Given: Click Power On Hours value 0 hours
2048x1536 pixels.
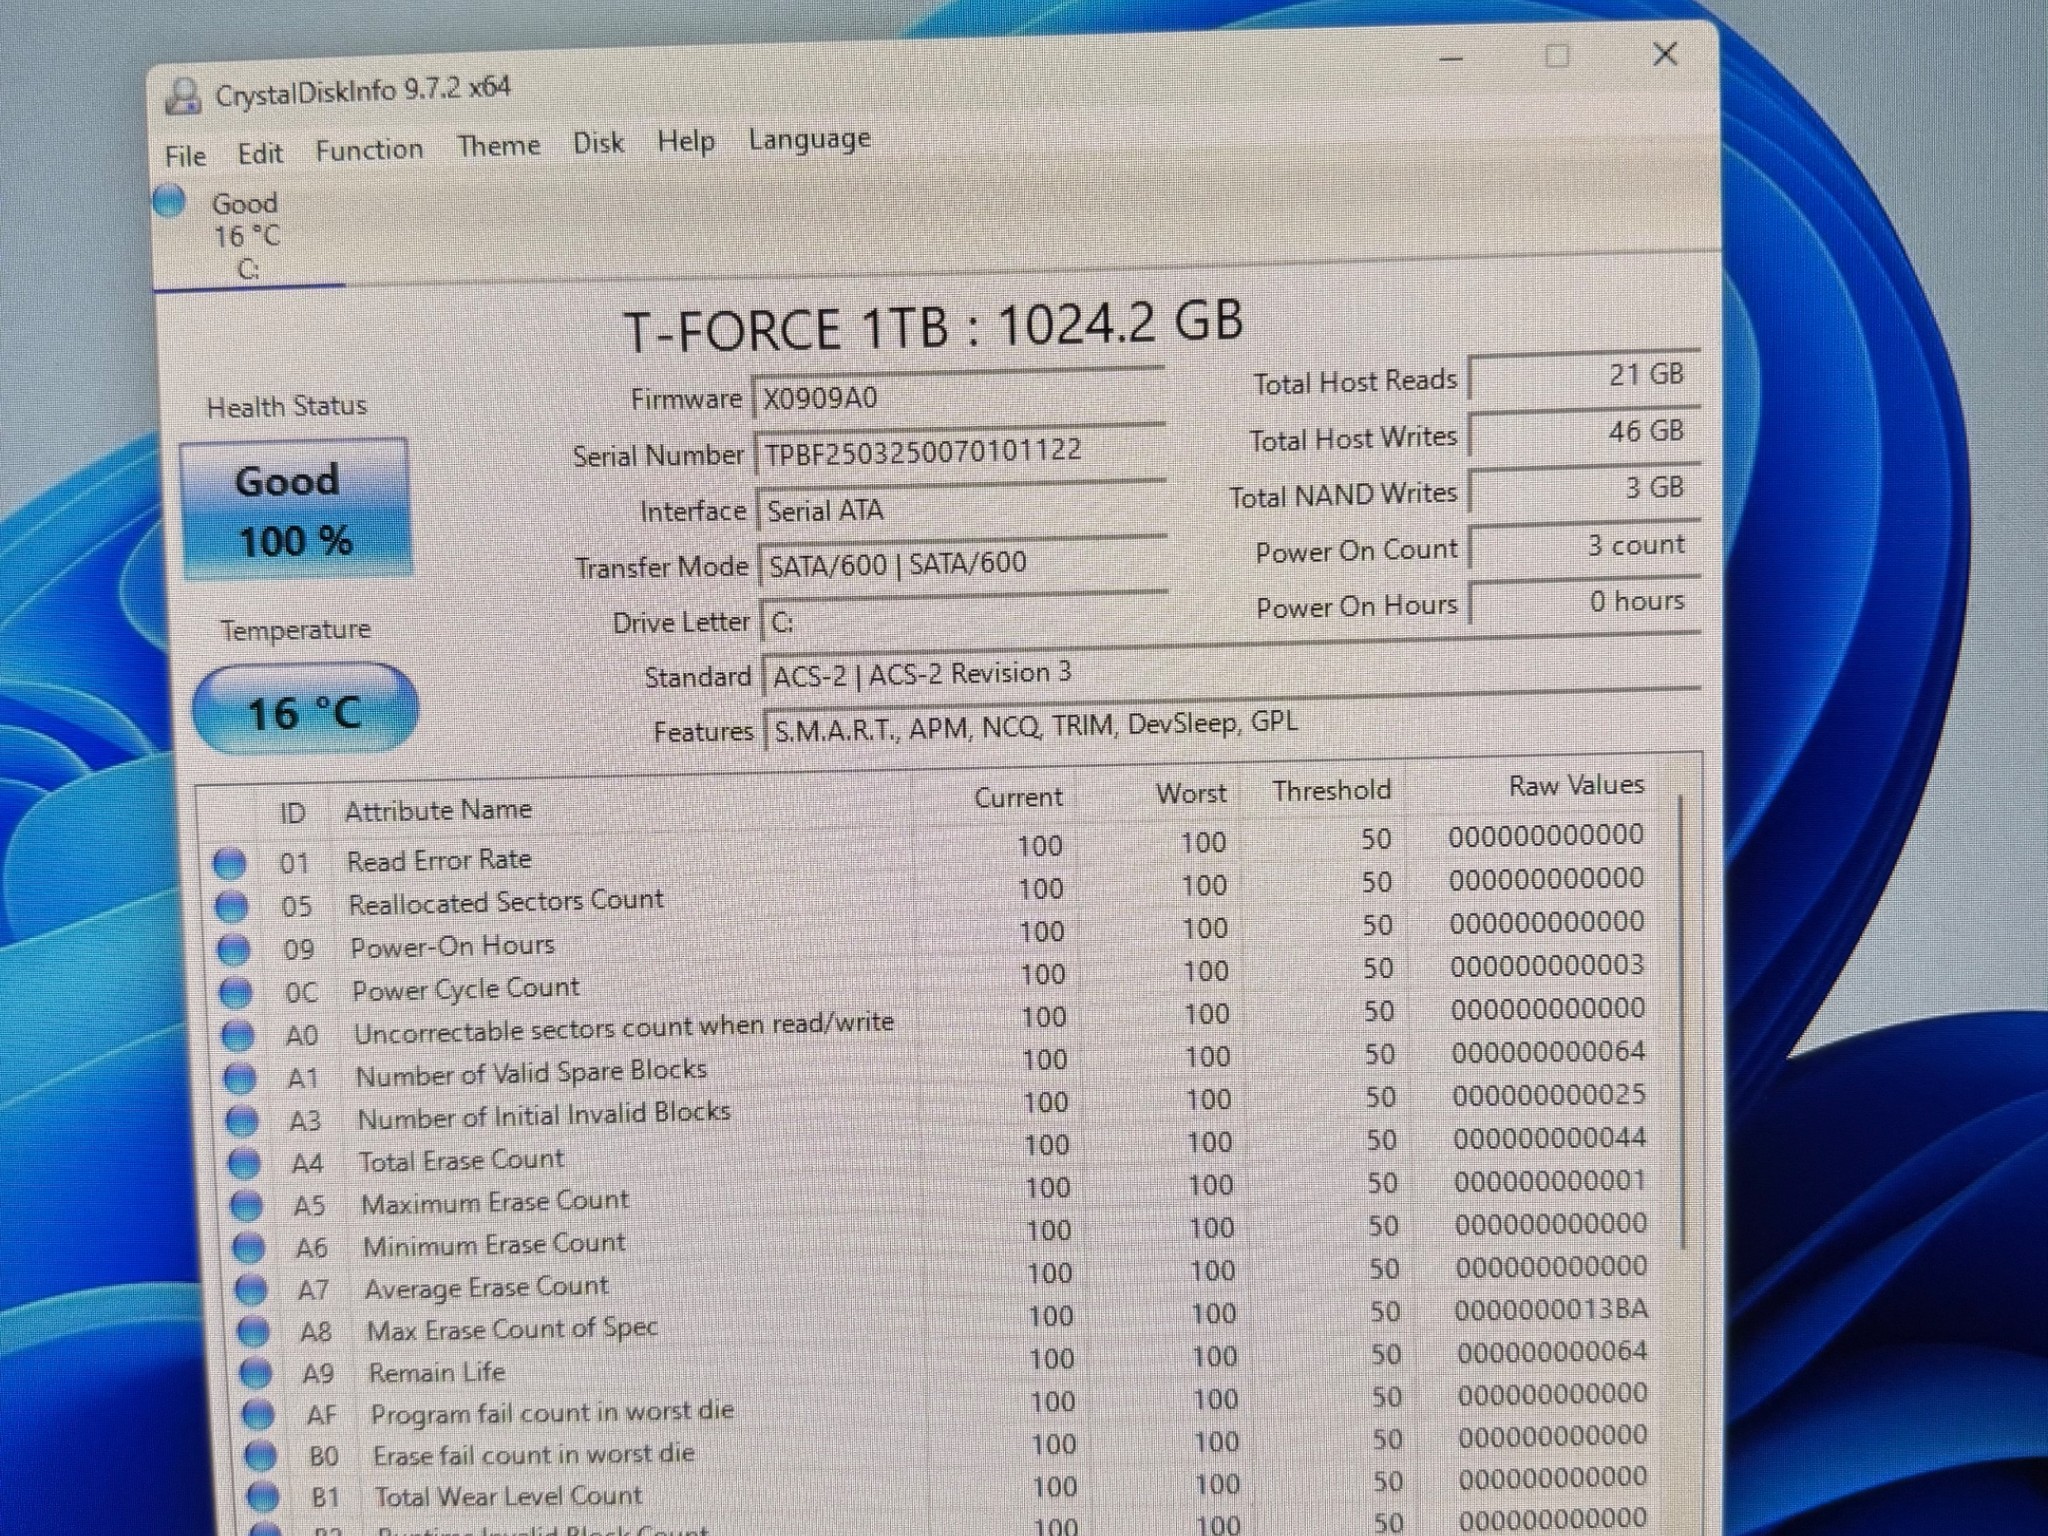Looking at the screenshot, I should (x=1585, y=602).
